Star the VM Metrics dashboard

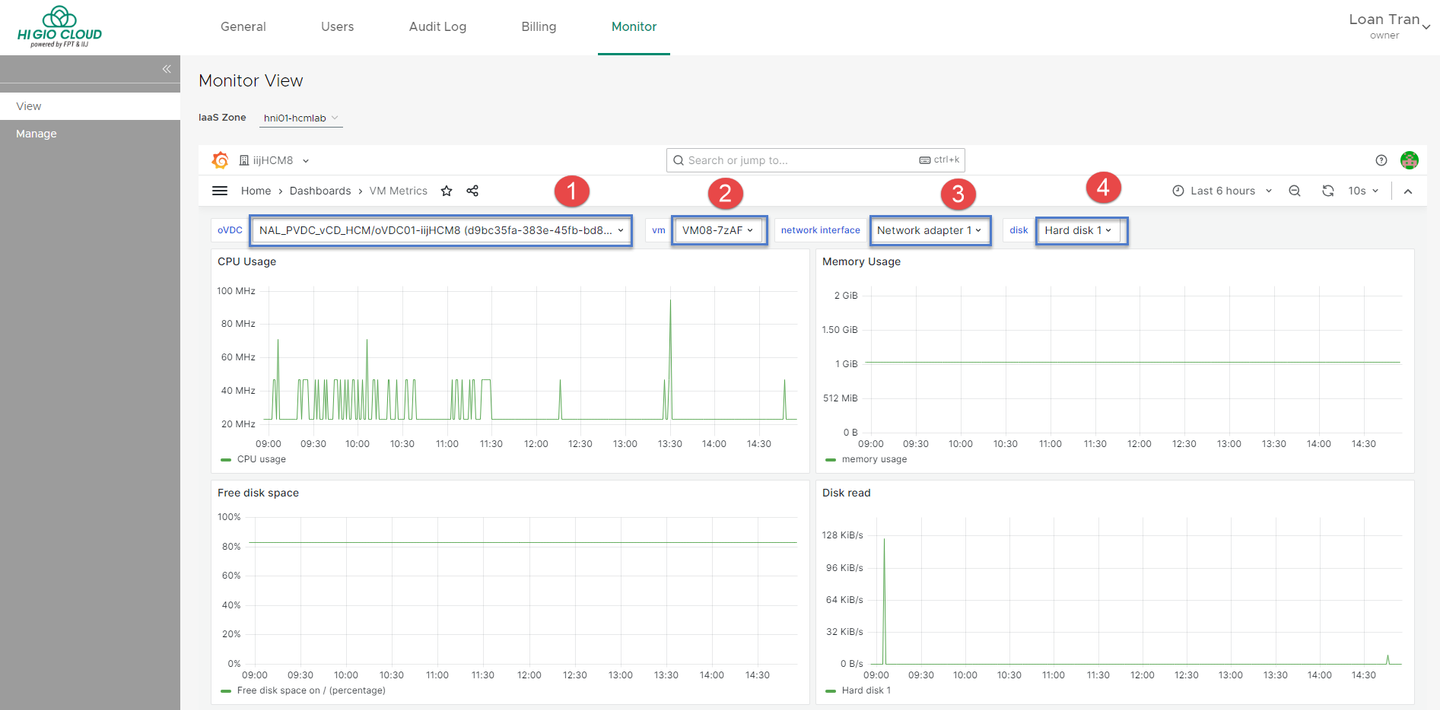pos(447,191)
